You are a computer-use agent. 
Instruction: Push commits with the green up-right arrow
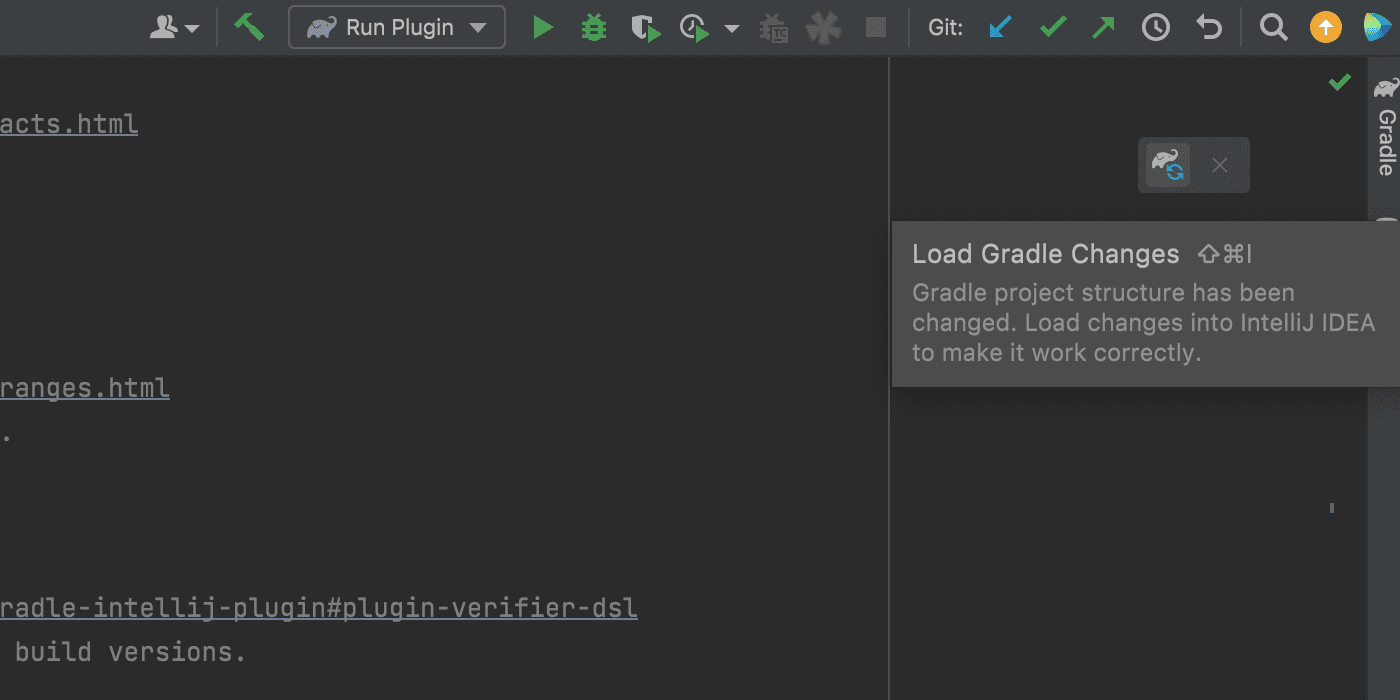pyautogui.click(x=1103, y=27)
